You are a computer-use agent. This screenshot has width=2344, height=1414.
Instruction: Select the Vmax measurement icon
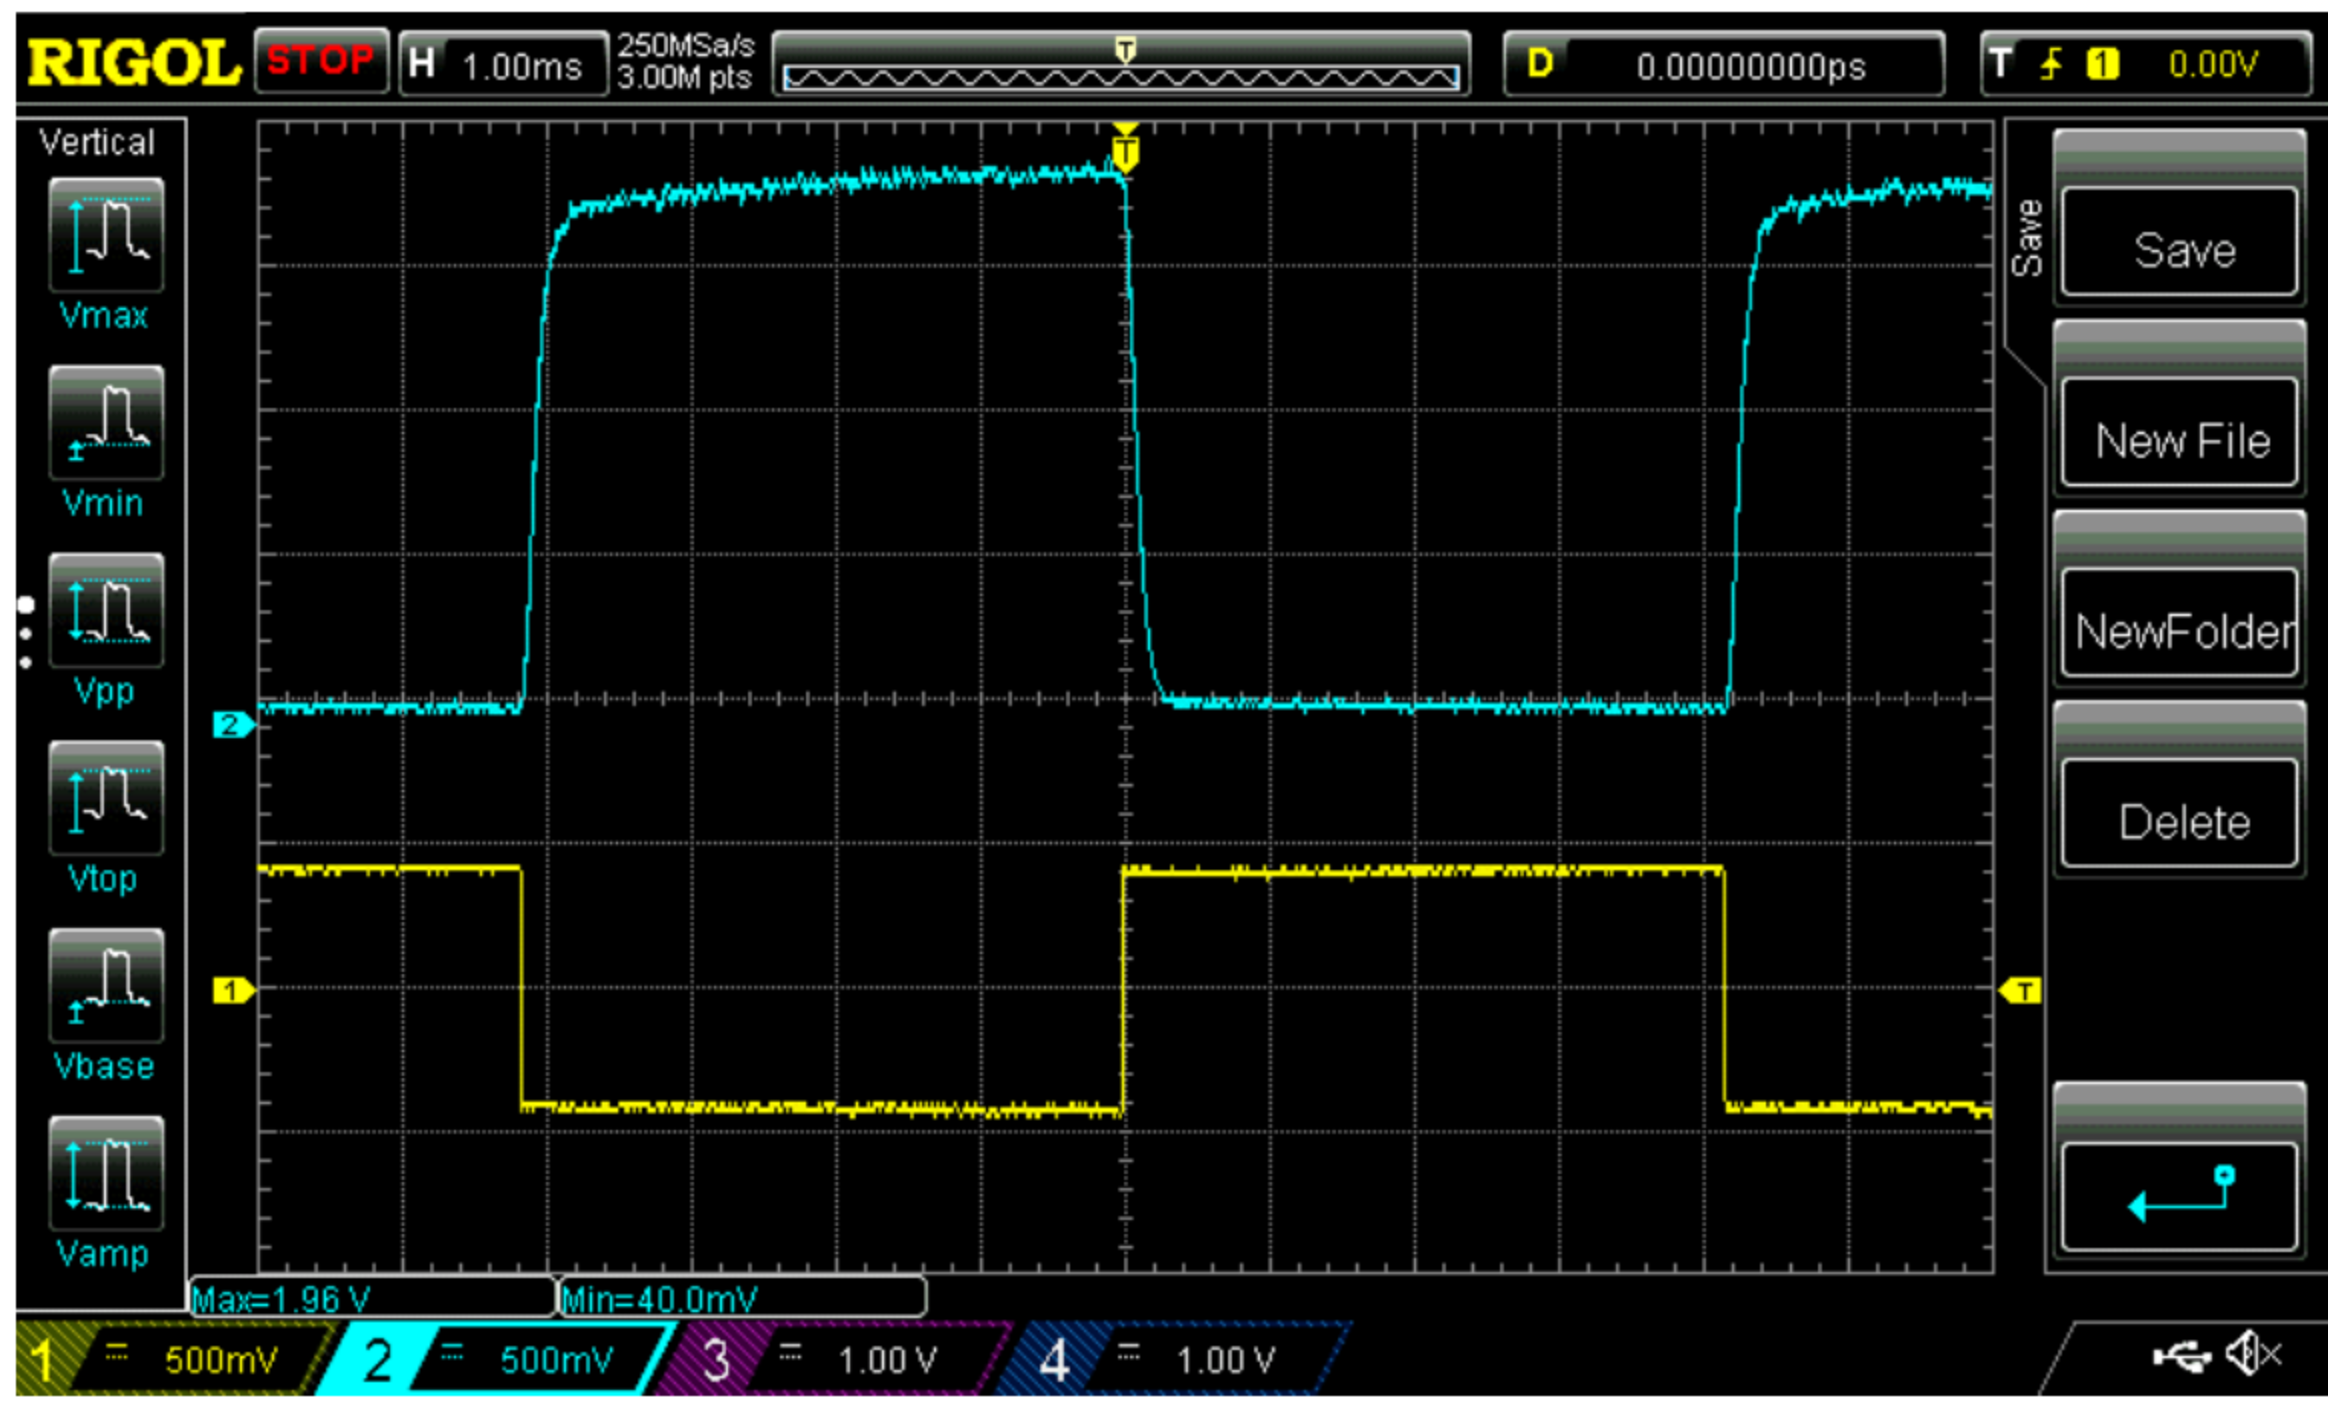click(105, 236)
